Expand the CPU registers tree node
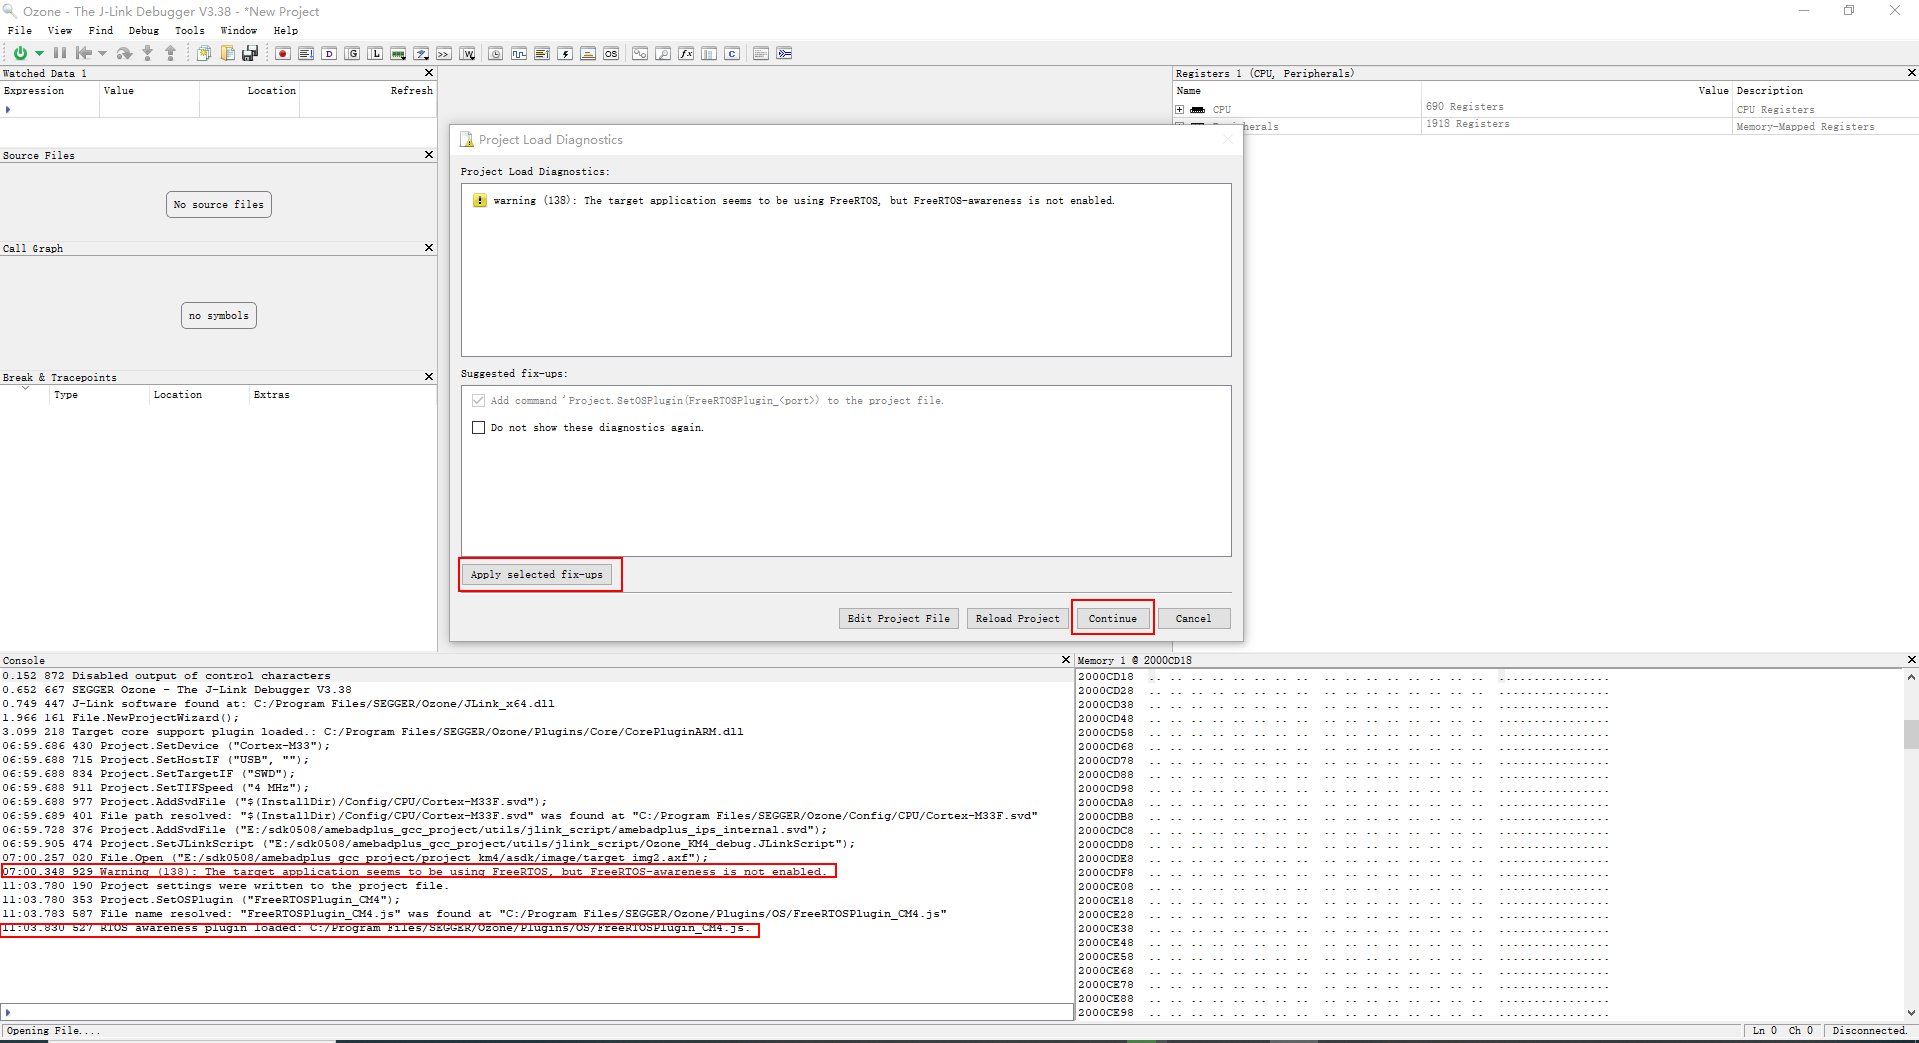The image size is (1919, 1043). point(1180,110)
